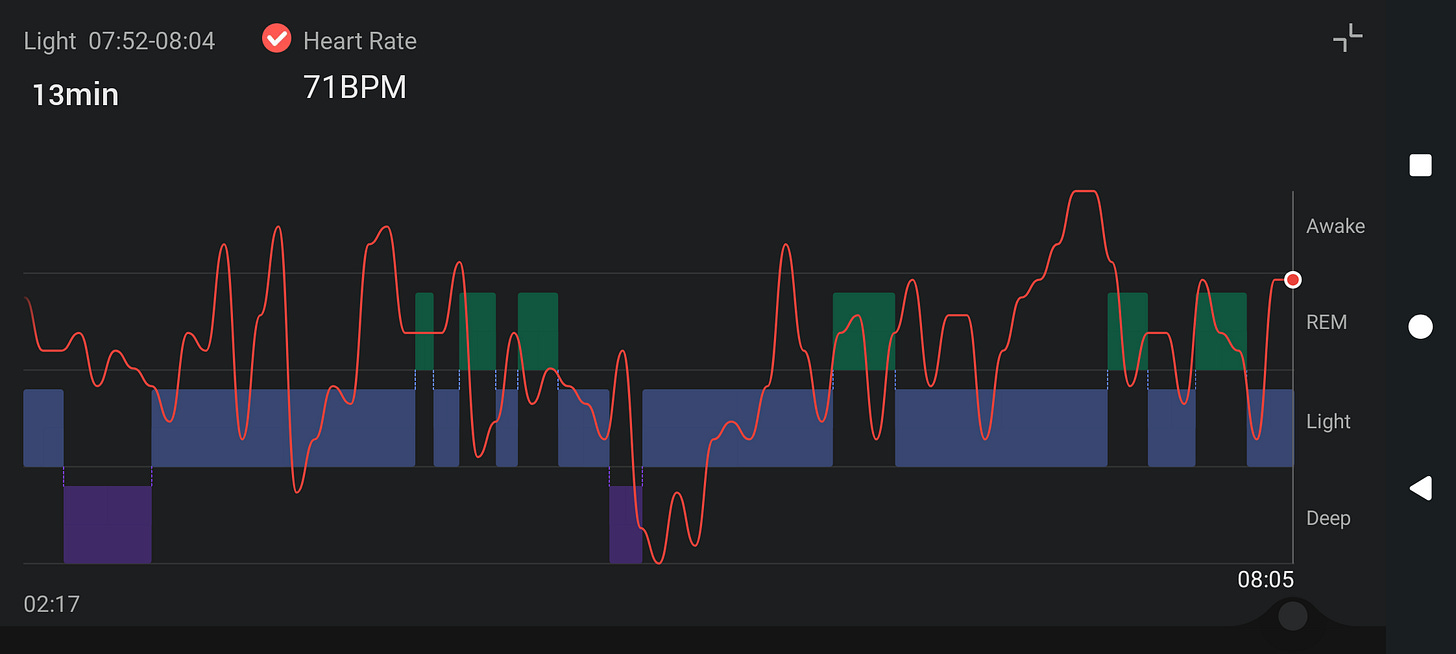The width and height of the screenshot is (1456, 654).
Task: Click the 02:17 start time label
Action: point(52,604)
